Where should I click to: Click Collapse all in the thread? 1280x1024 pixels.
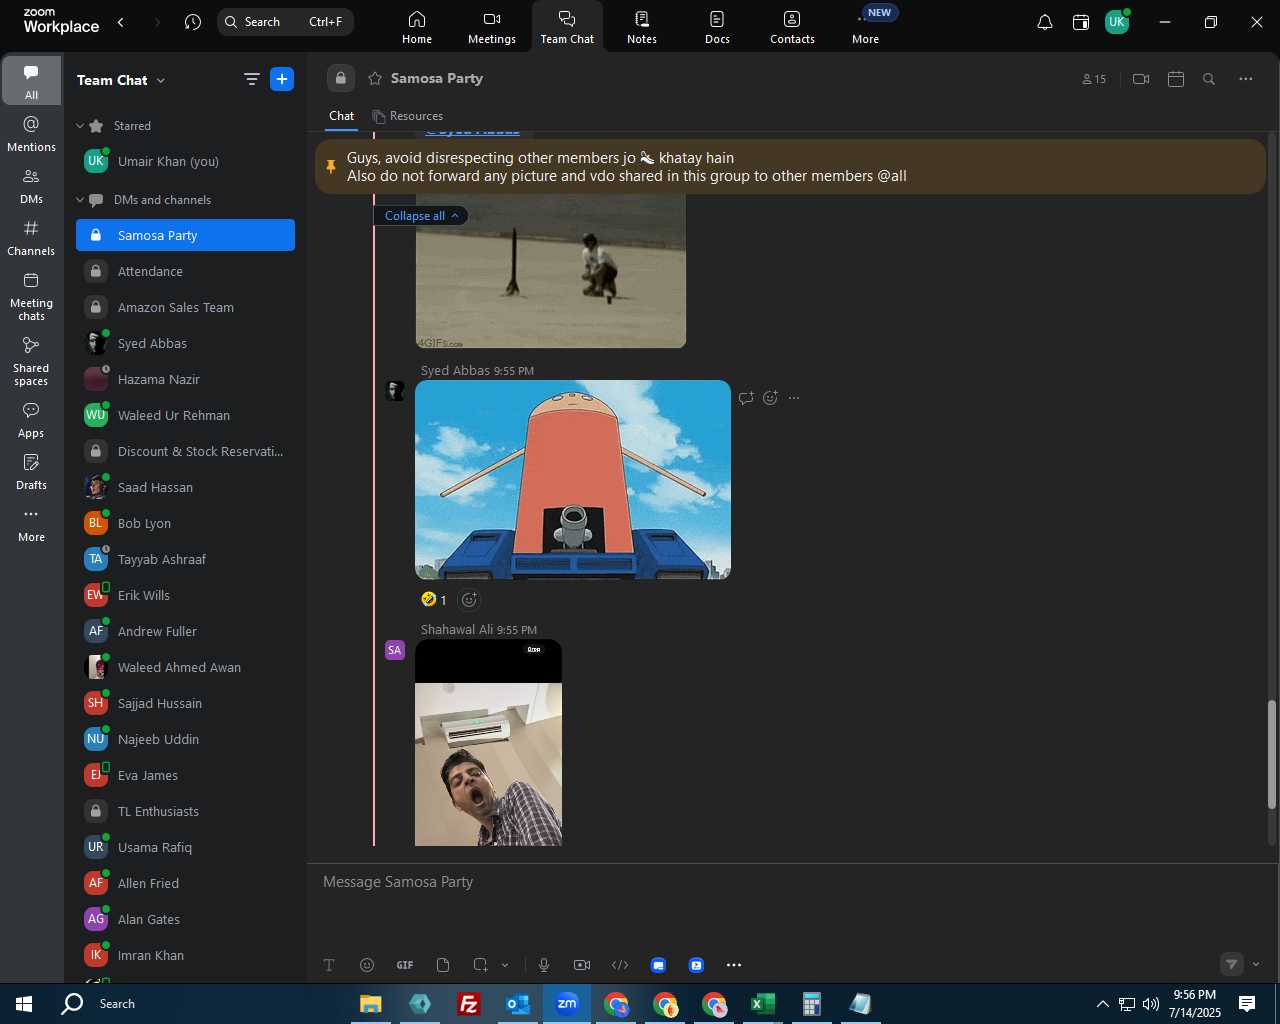[x=421, y=216]
